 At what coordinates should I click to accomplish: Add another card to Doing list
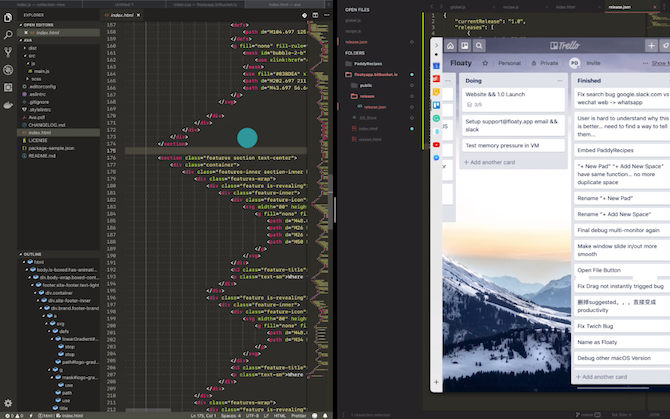[x=492, y=162]
